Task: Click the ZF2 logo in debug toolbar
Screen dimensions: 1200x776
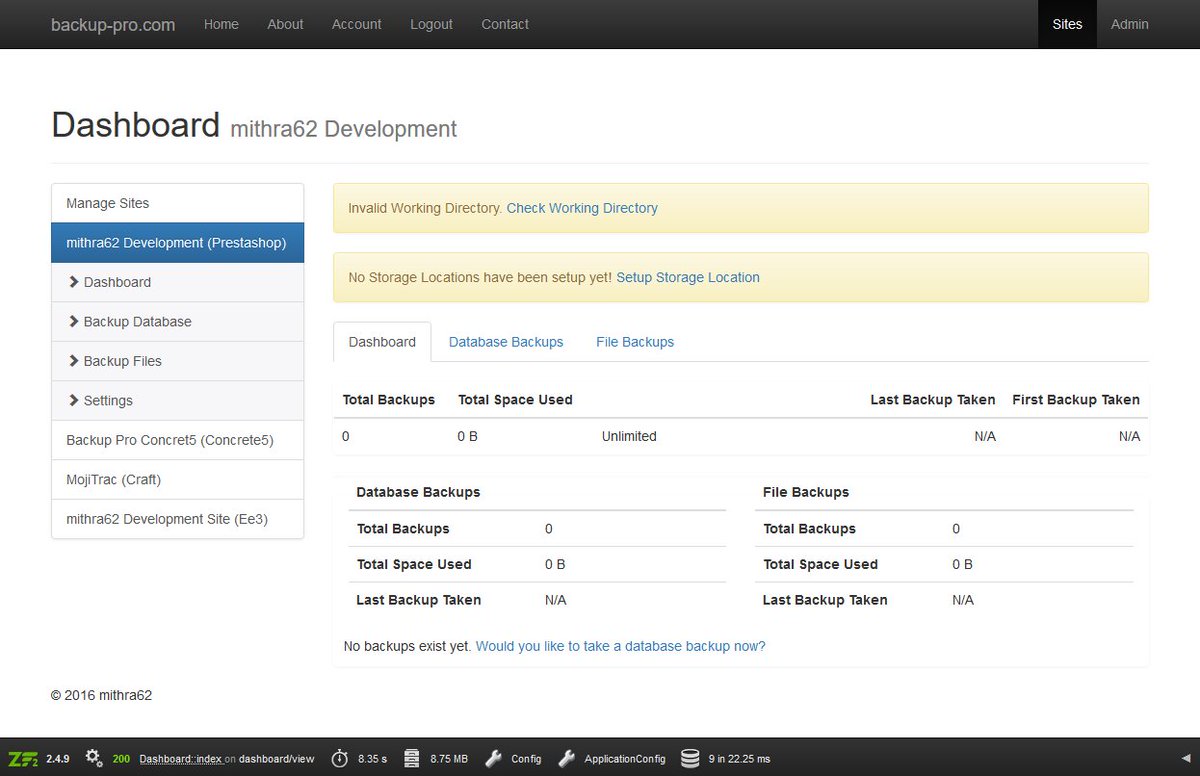Action: [x=22, y=758]
